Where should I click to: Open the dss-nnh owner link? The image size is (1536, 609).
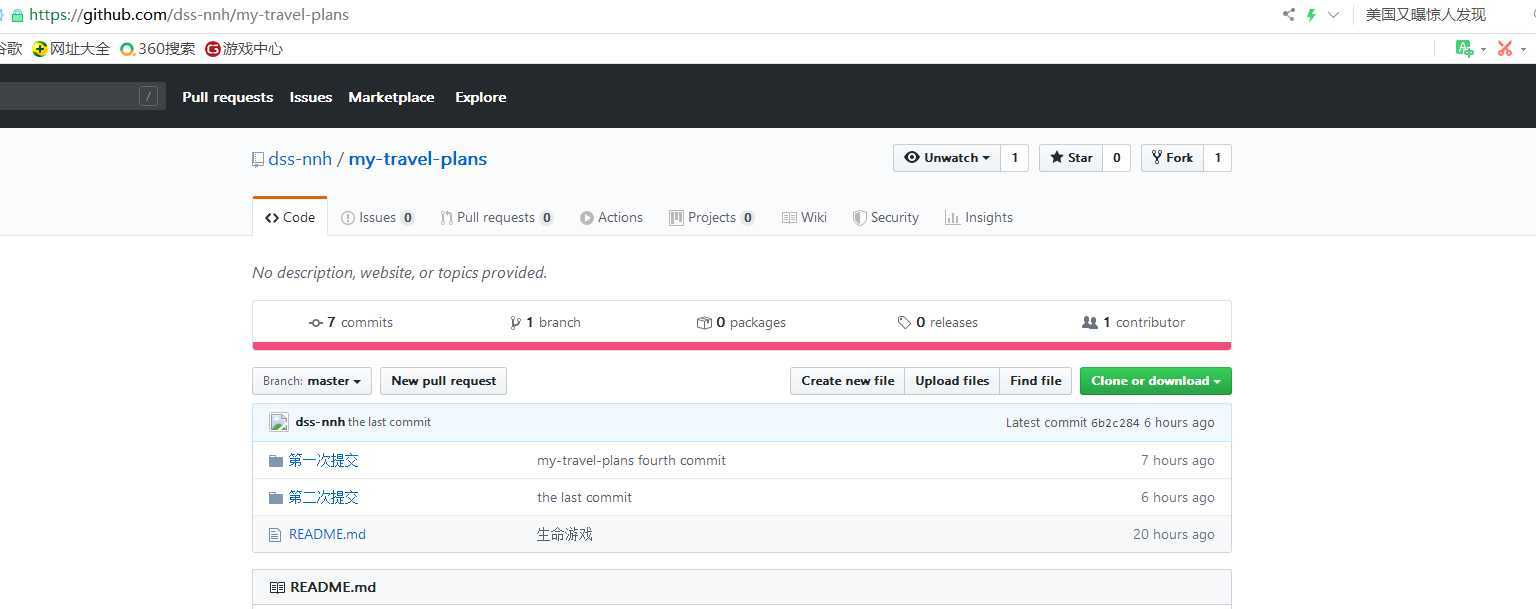coord(300,159)
